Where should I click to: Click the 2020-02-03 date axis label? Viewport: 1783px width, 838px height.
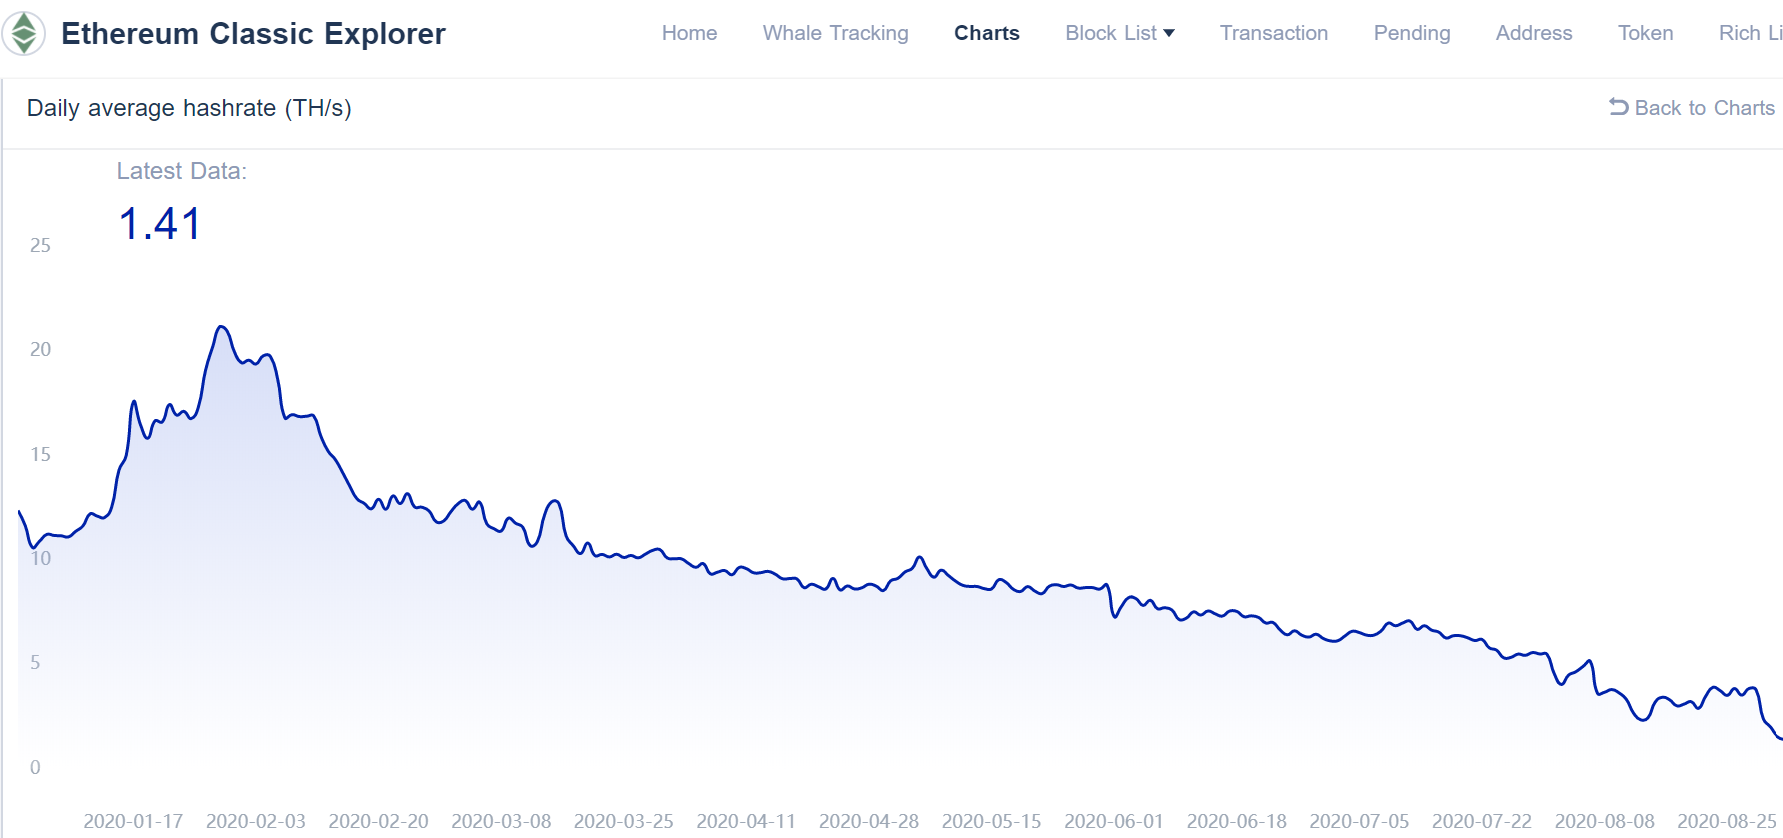[256, 821]
